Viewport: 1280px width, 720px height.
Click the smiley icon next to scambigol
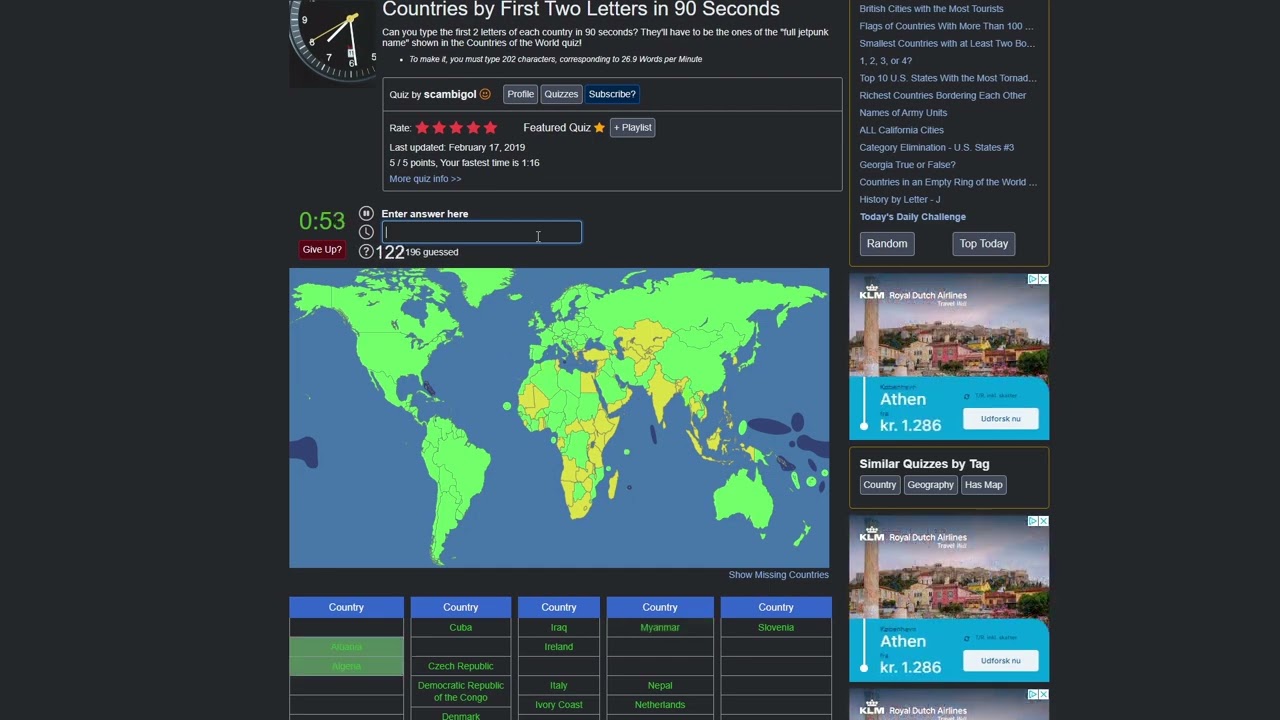coord(485,94)
